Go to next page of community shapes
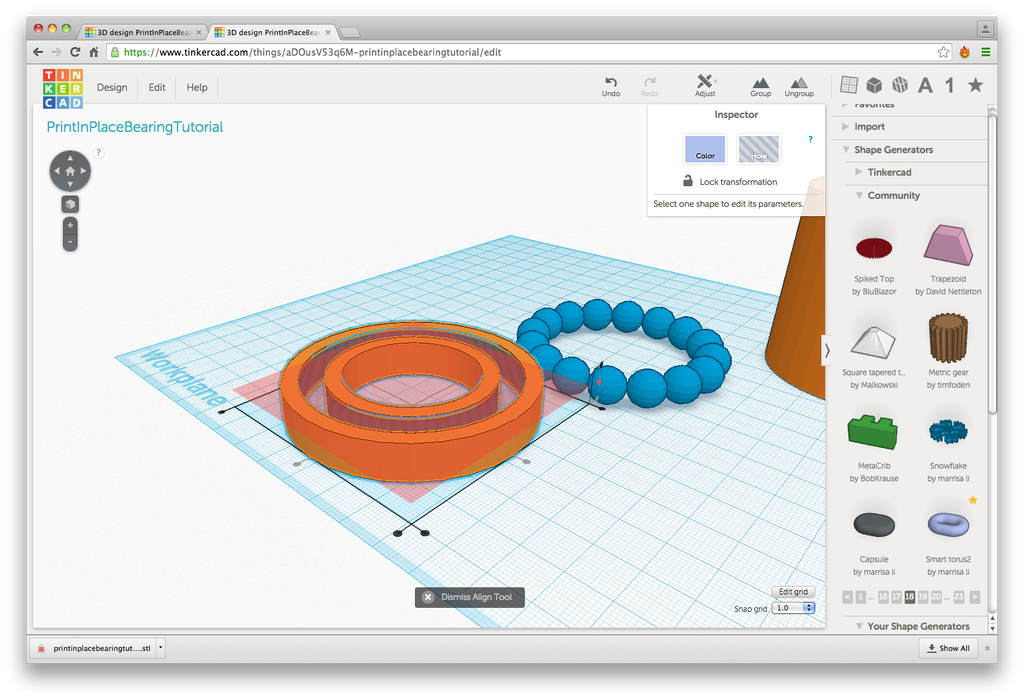Viewport: 1024px width, 700px height. coord(974,597)
